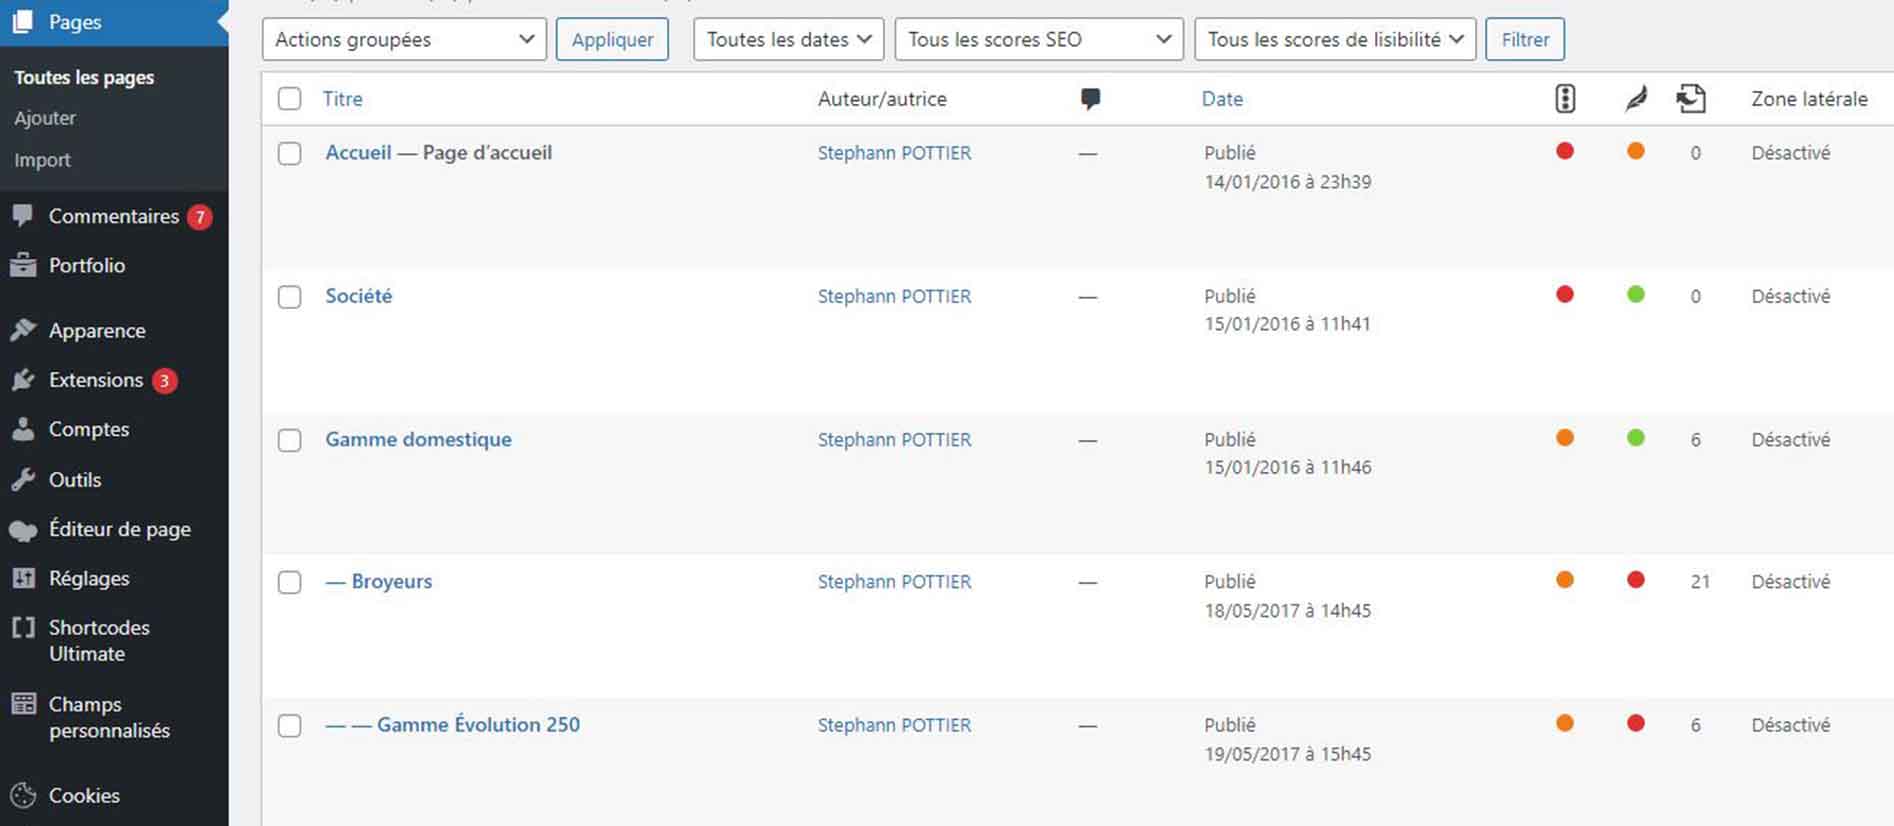The height and width of the screenshot is (826, 1894).
Task: Select Ajouter under the Pages menu
Action: [45, 118]
